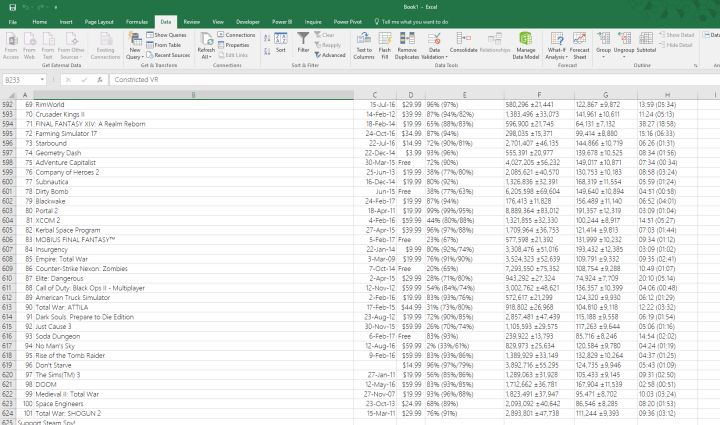Select cell containing Kerbal Space Program

(x=193, y=230)
